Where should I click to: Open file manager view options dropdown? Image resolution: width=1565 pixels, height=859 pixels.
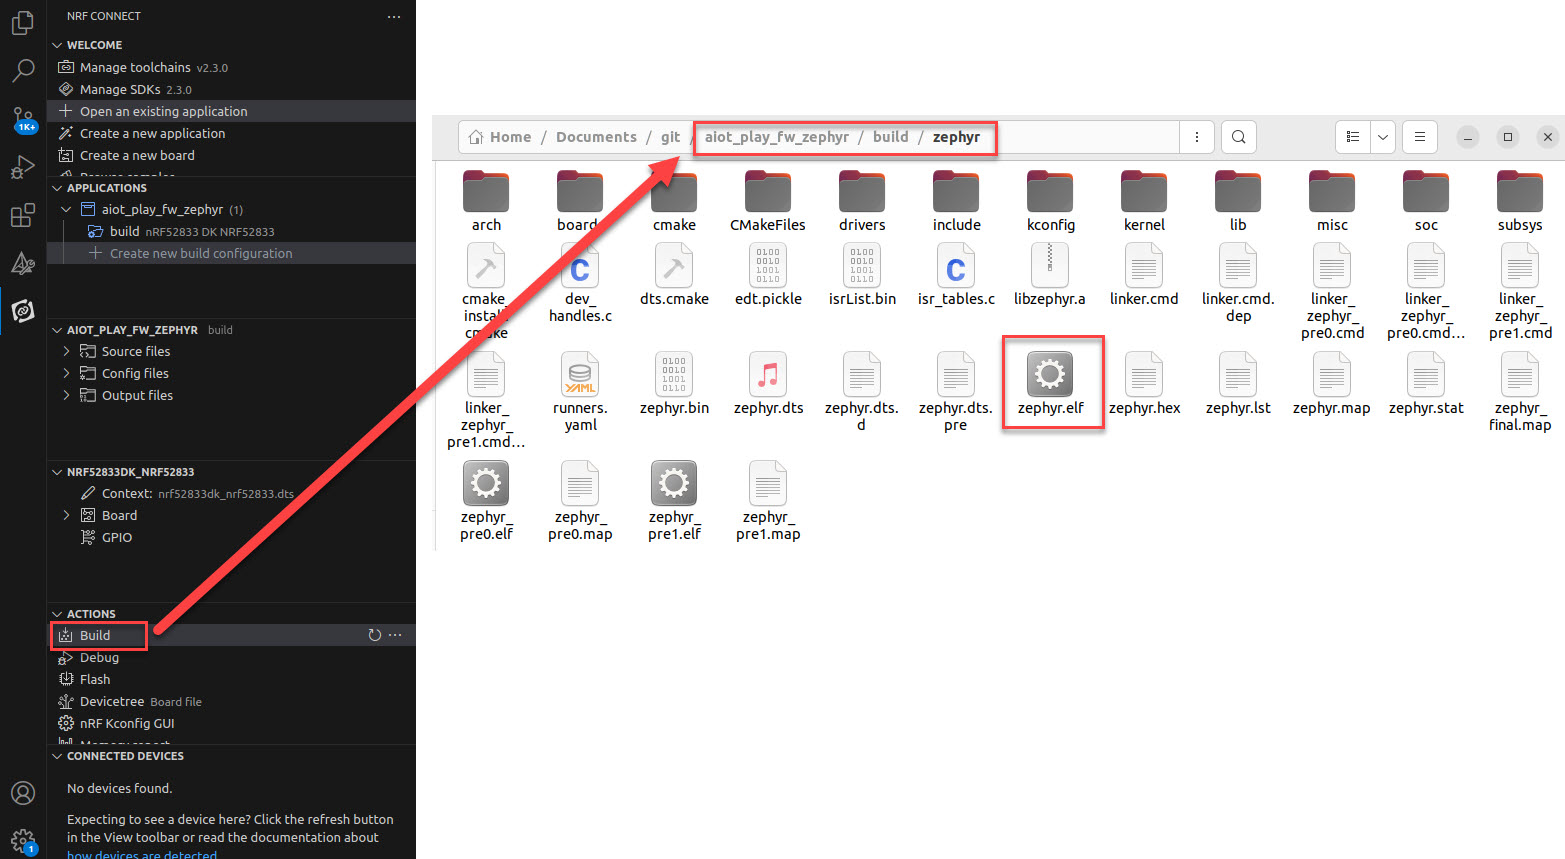[x=1383, y=137]
